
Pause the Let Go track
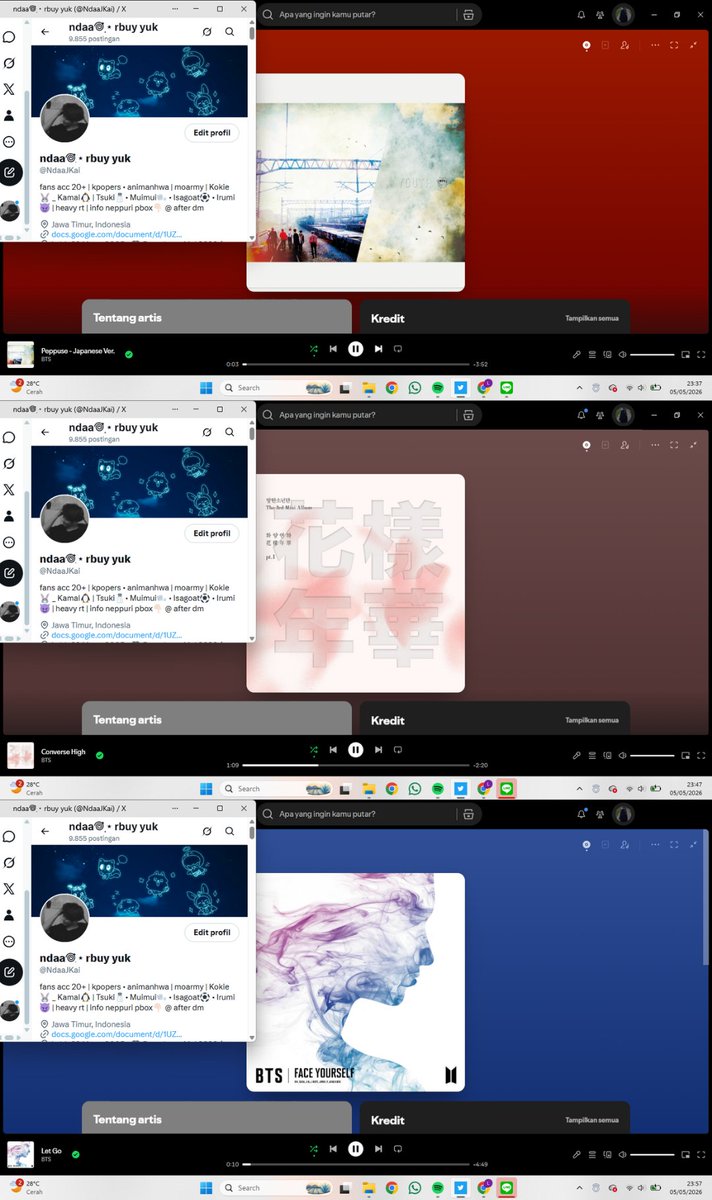coord(355,1149)
